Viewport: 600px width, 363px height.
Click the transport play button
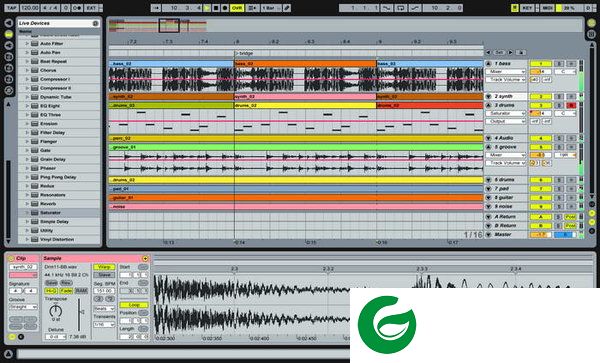207,8
